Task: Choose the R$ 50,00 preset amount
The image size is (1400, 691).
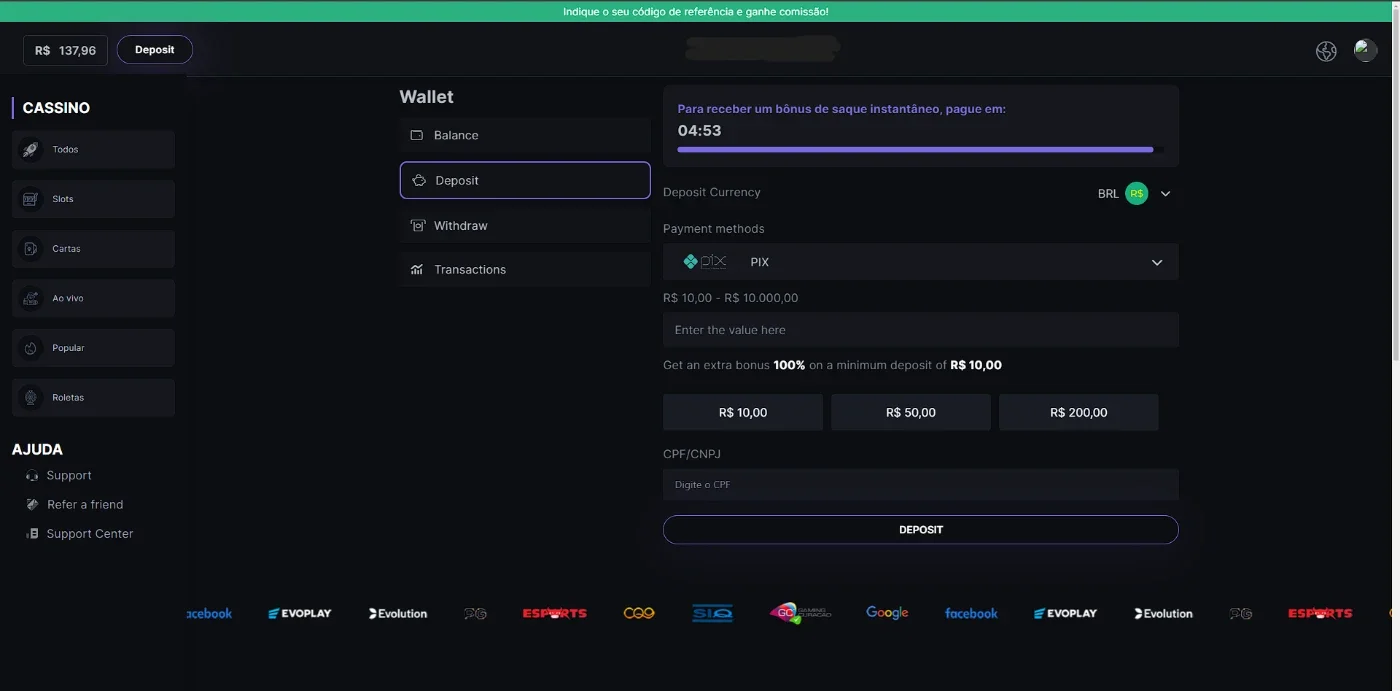Action: point(911,412)
